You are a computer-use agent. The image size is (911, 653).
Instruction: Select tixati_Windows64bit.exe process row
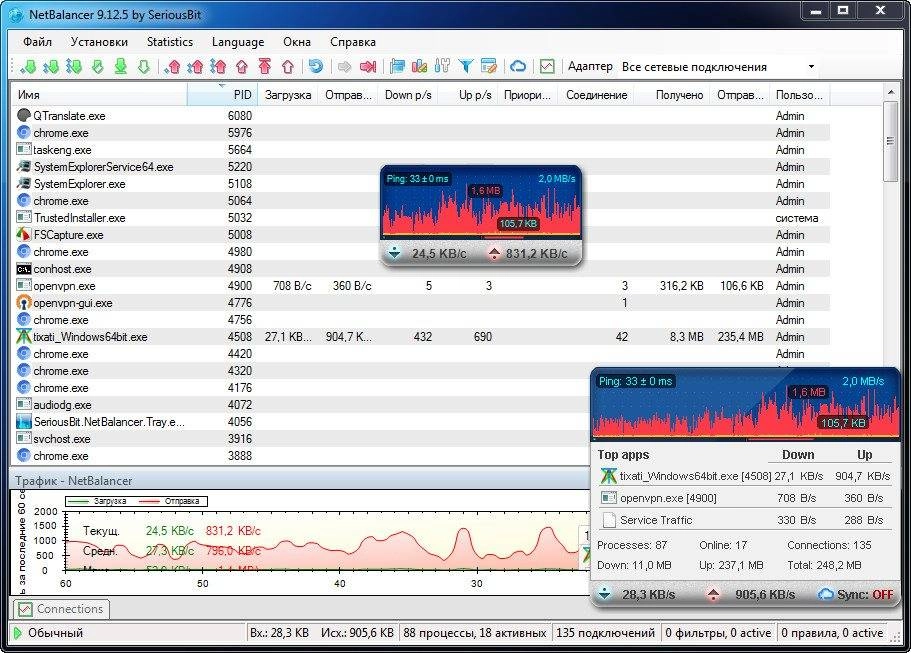pos(421,336)
